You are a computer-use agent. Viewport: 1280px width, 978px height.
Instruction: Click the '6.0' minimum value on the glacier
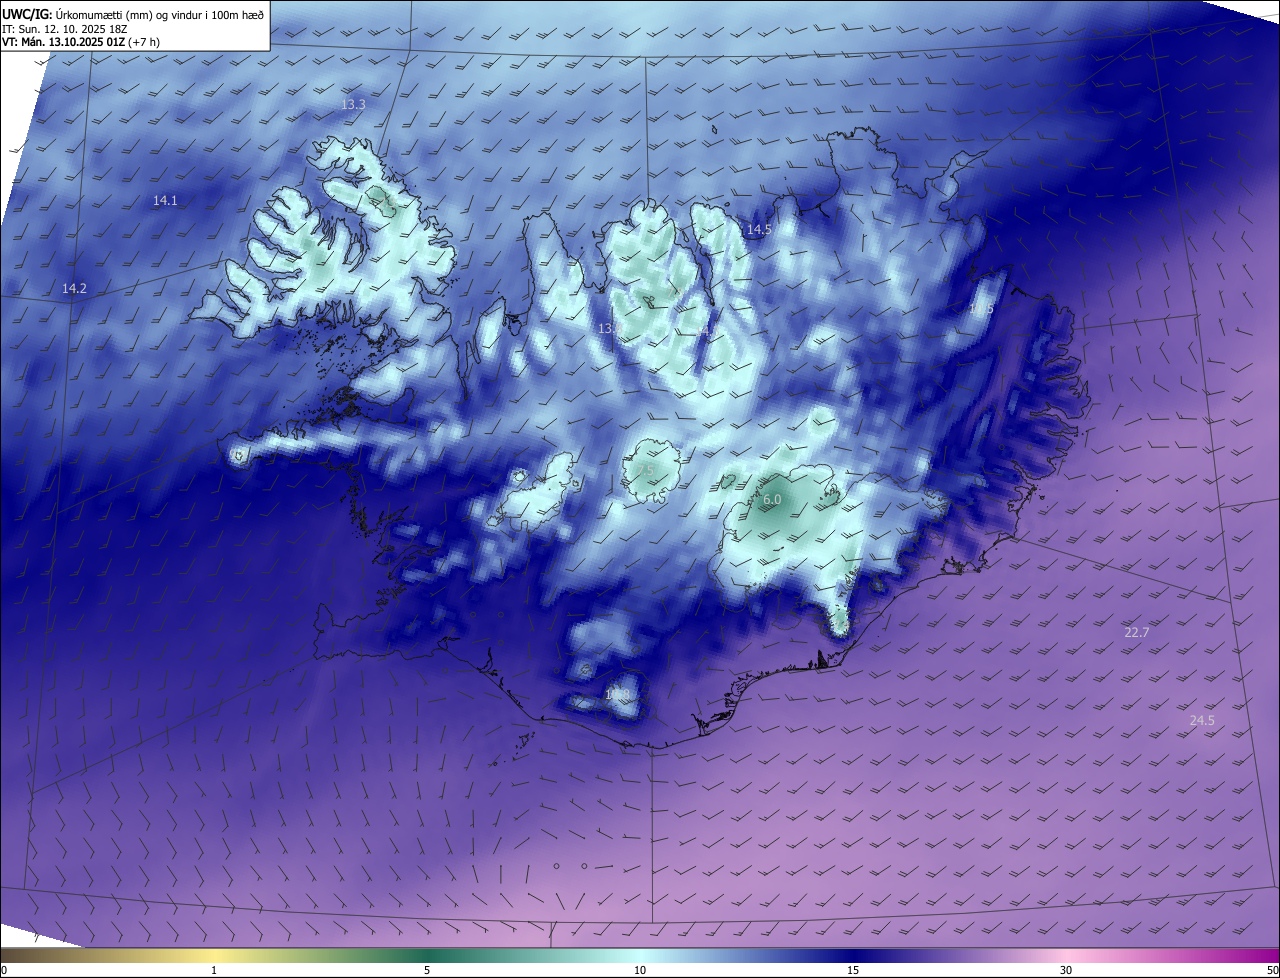pyautogui.click(x=772, y=499)
